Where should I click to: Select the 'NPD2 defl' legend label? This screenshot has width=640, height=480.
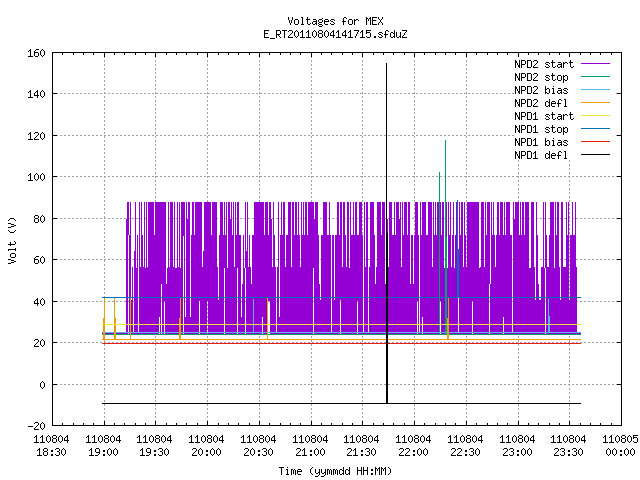point(541,103)
